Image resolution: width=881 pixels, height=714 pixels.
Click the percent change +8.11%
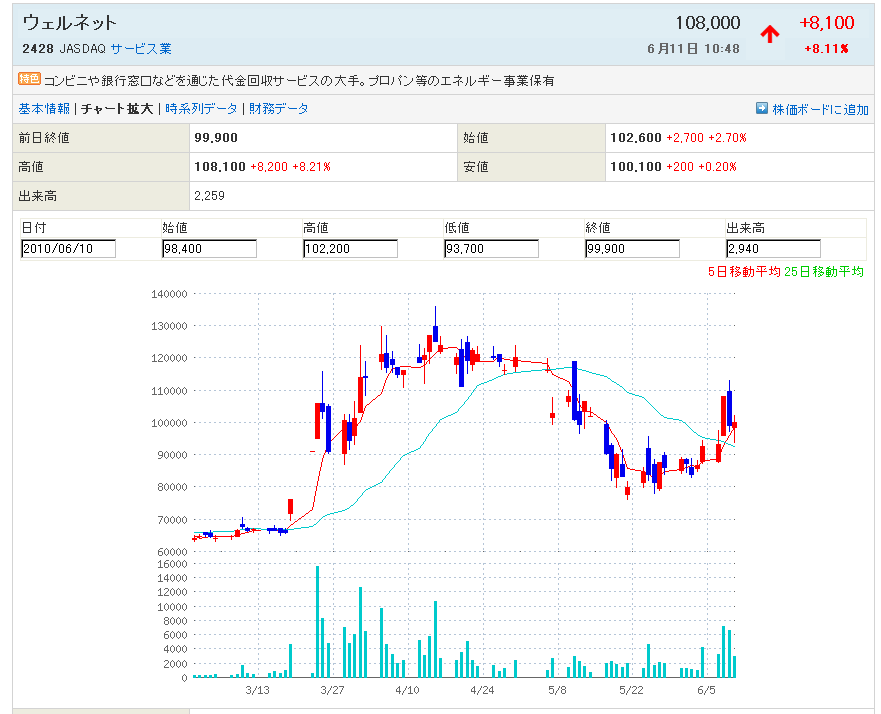(826, 49)
